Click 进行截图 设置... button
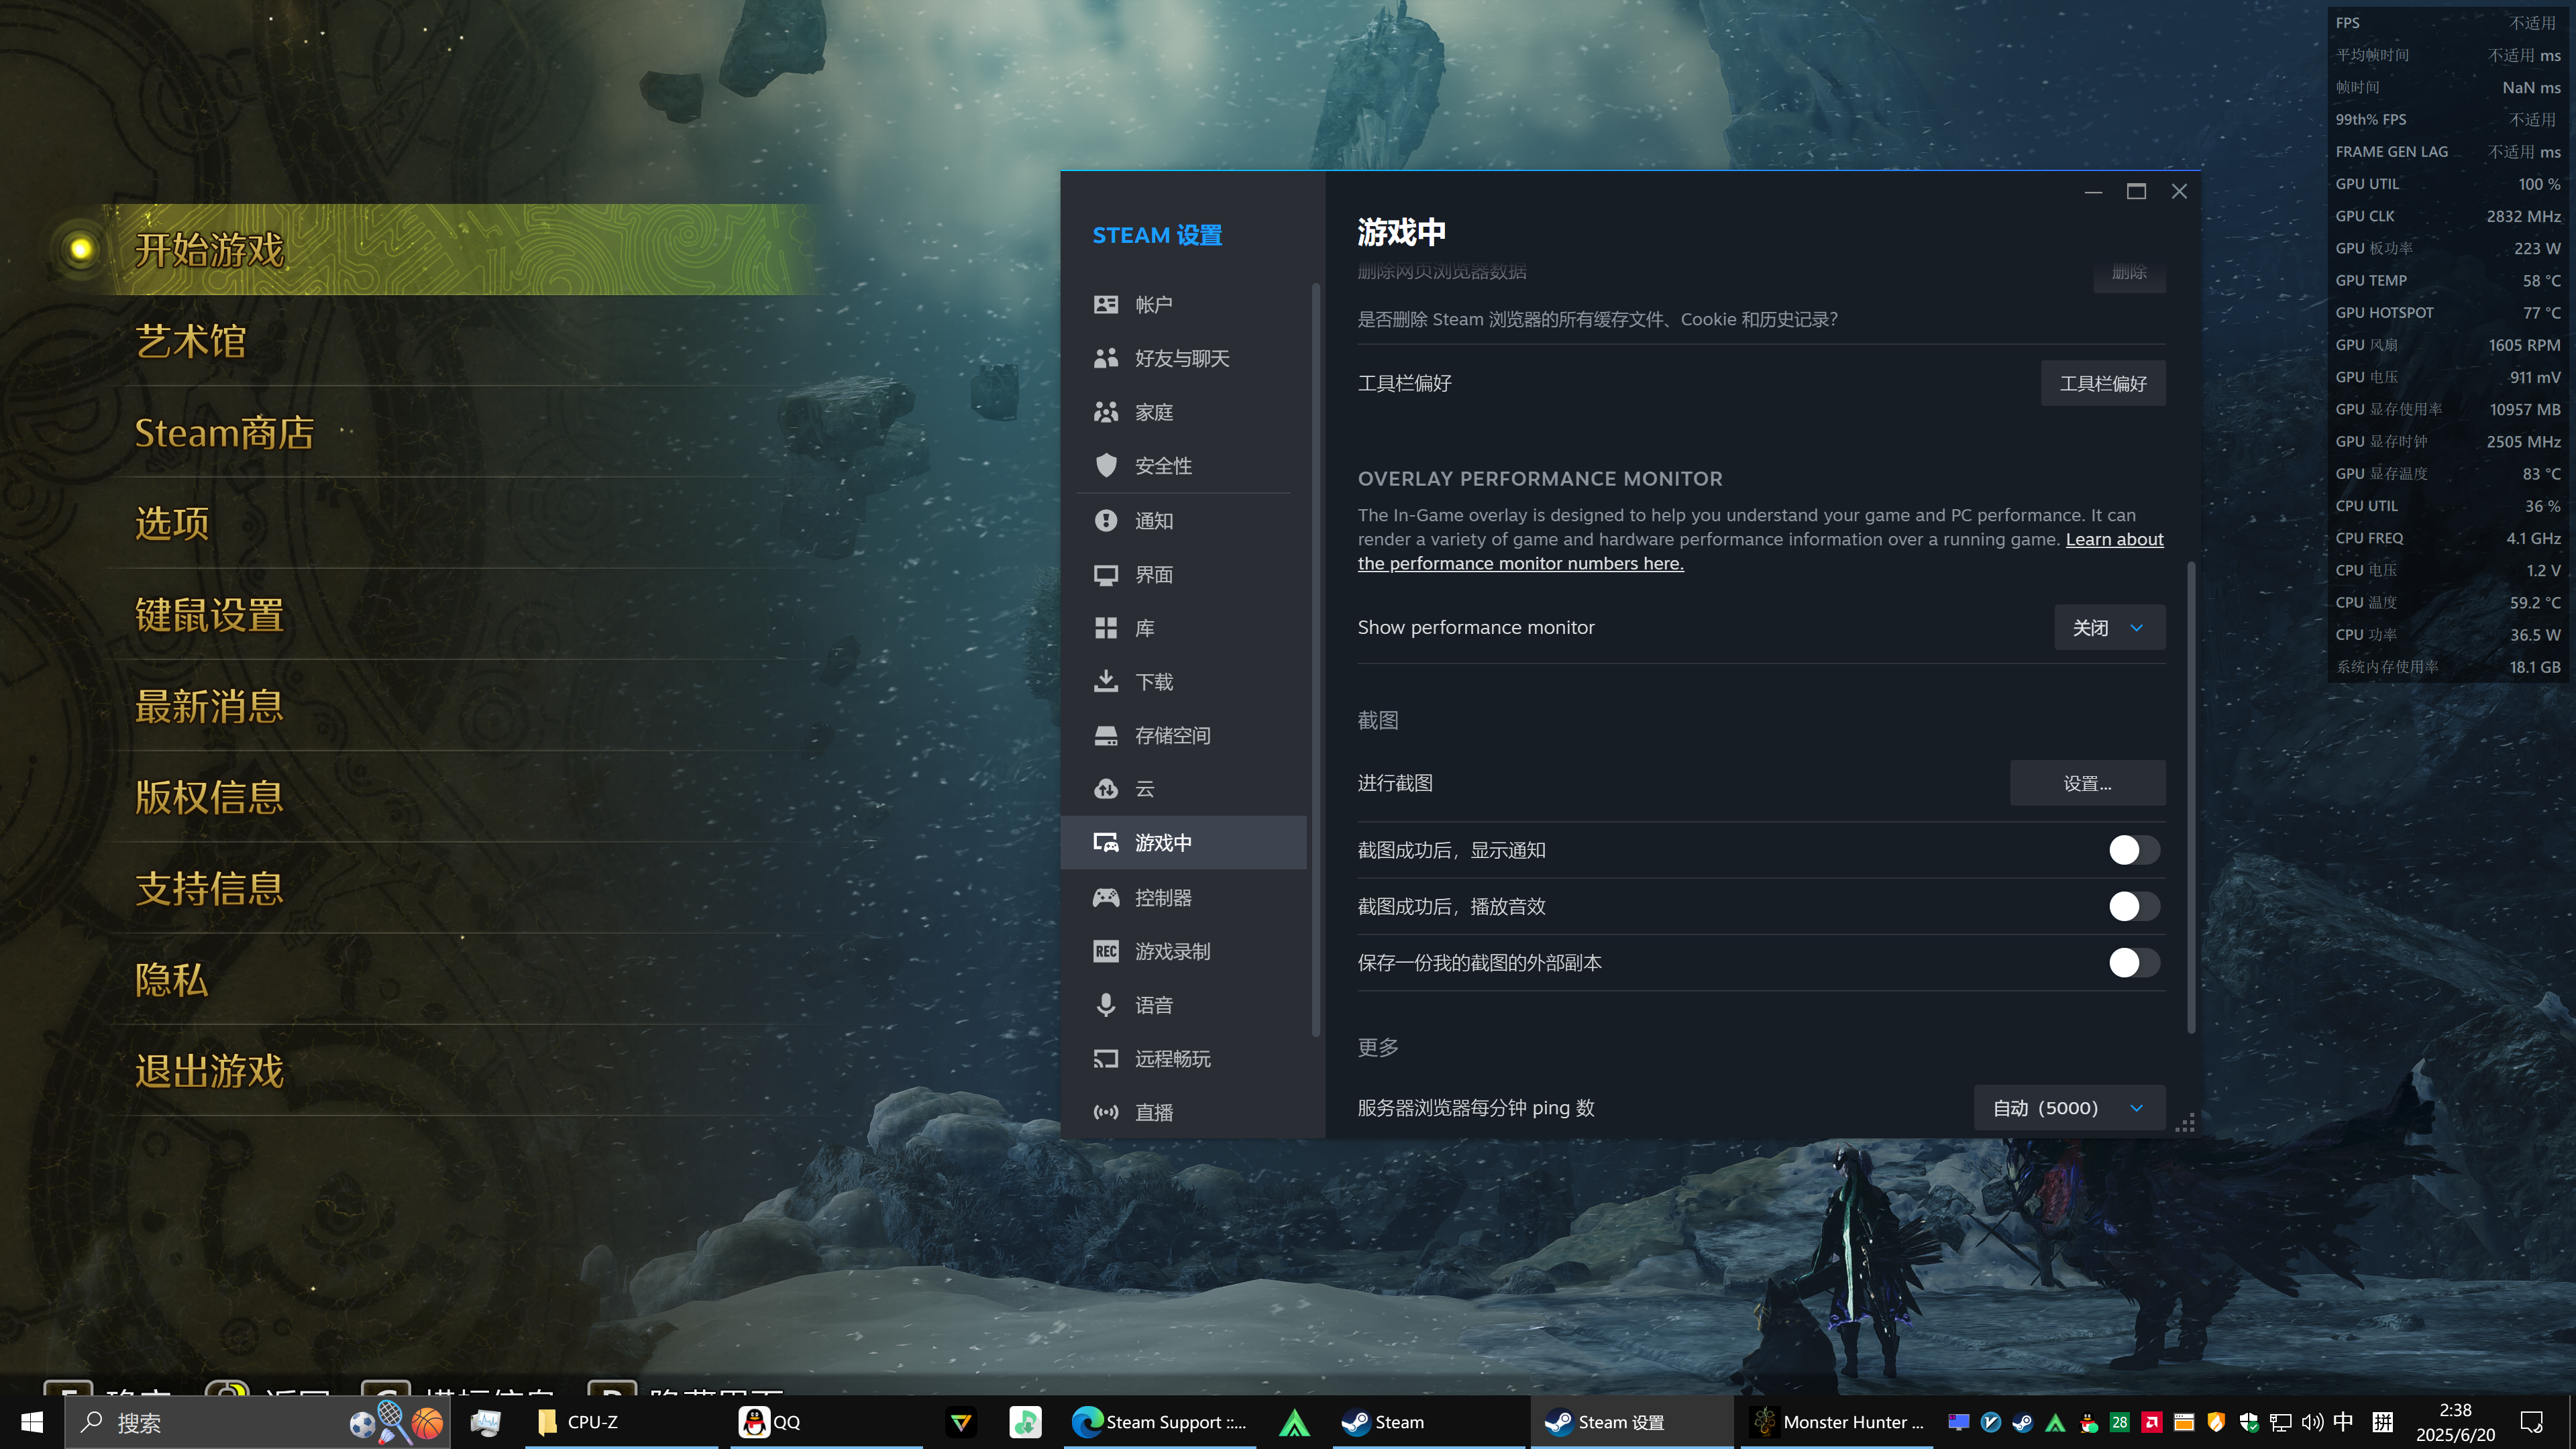The width and height of the screenshot is (2576, 1449). [x=2087, y=783]
